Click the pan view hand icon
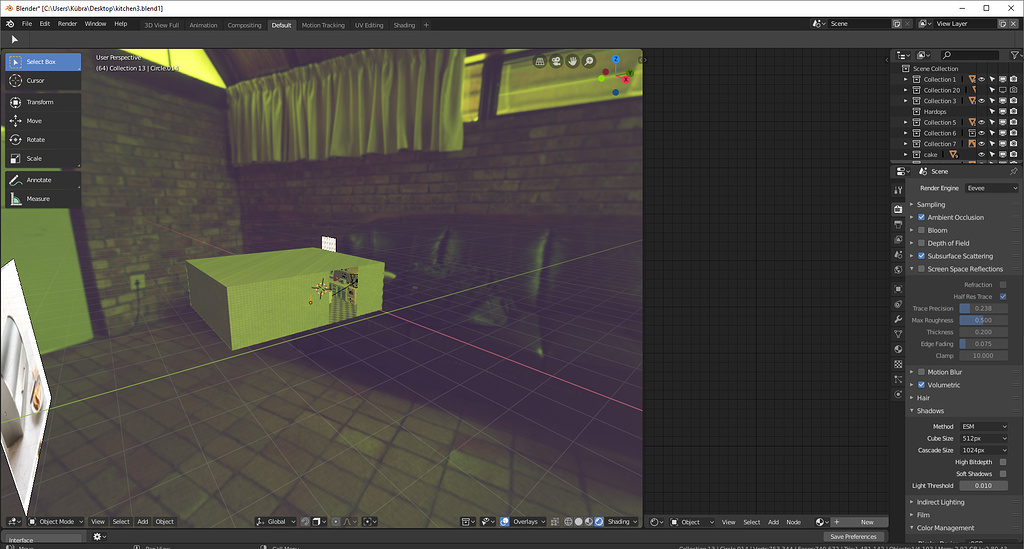 click(x=572, y=61)
